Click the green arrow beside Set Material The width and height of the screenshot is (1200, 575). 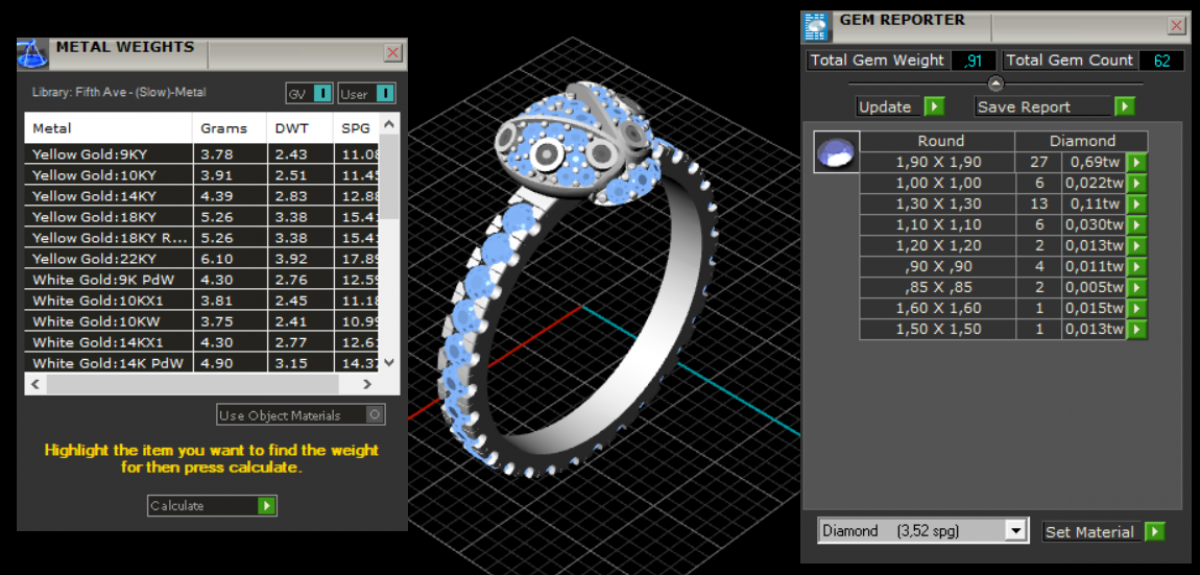point(1155,531)
